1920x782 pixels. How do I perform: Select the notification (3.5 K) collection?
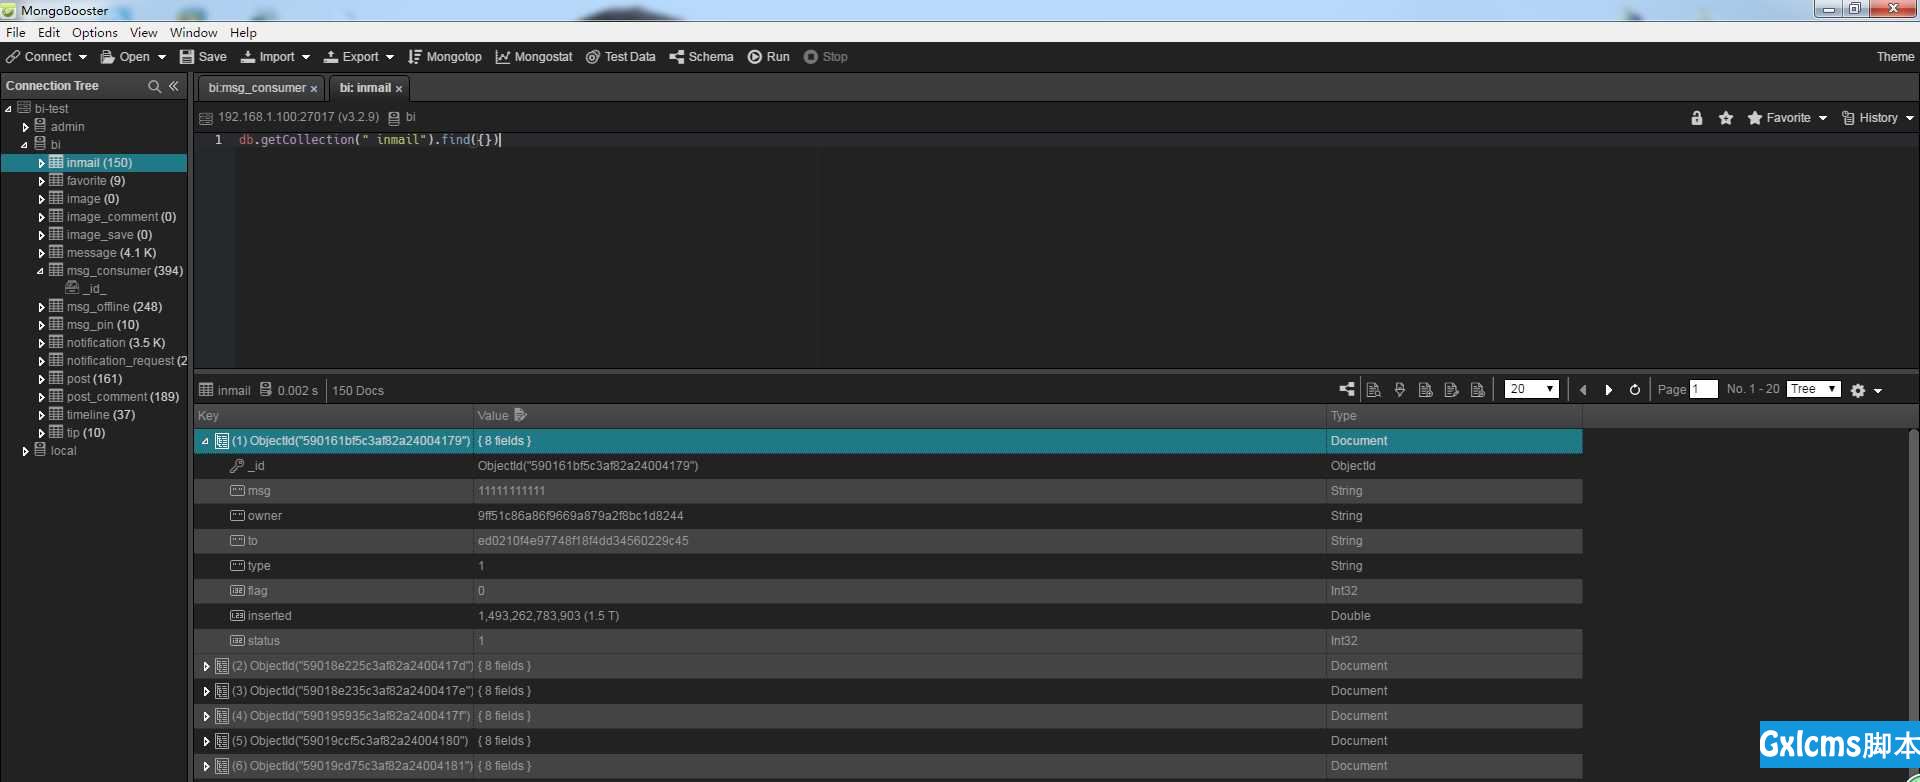click(116, 343)
